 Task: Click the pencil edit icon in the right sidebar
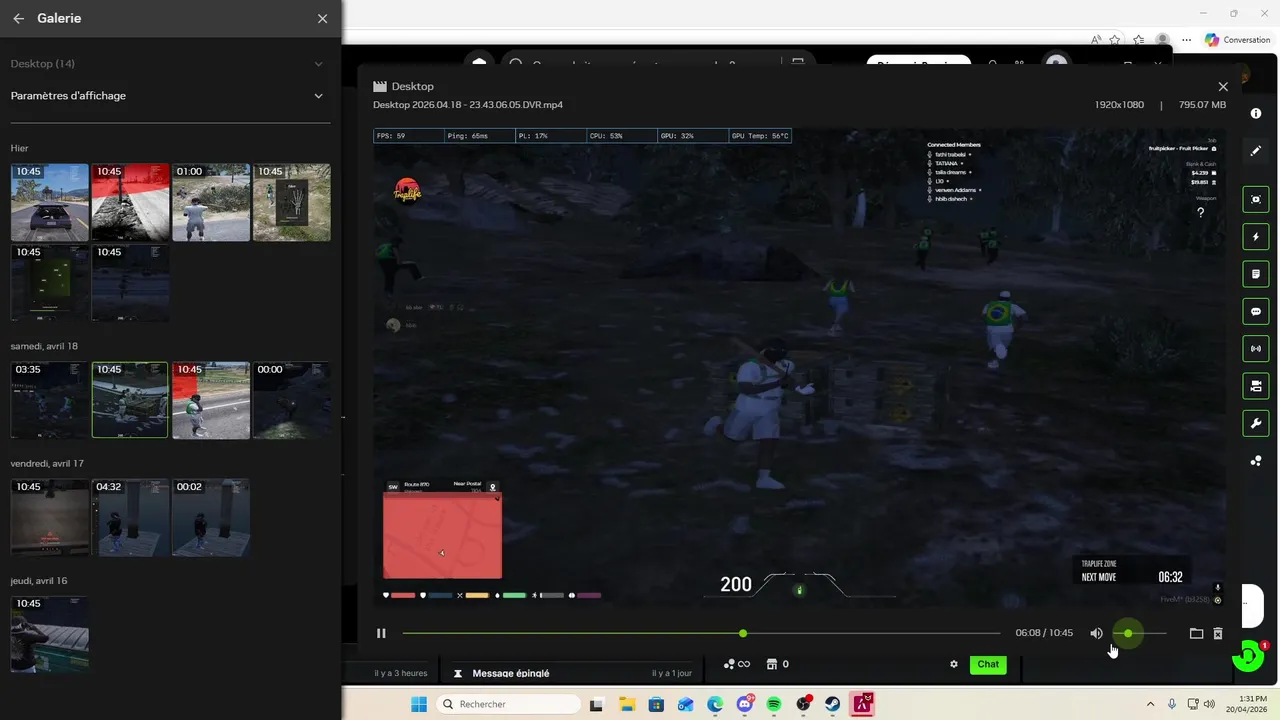click(1256, 151)
